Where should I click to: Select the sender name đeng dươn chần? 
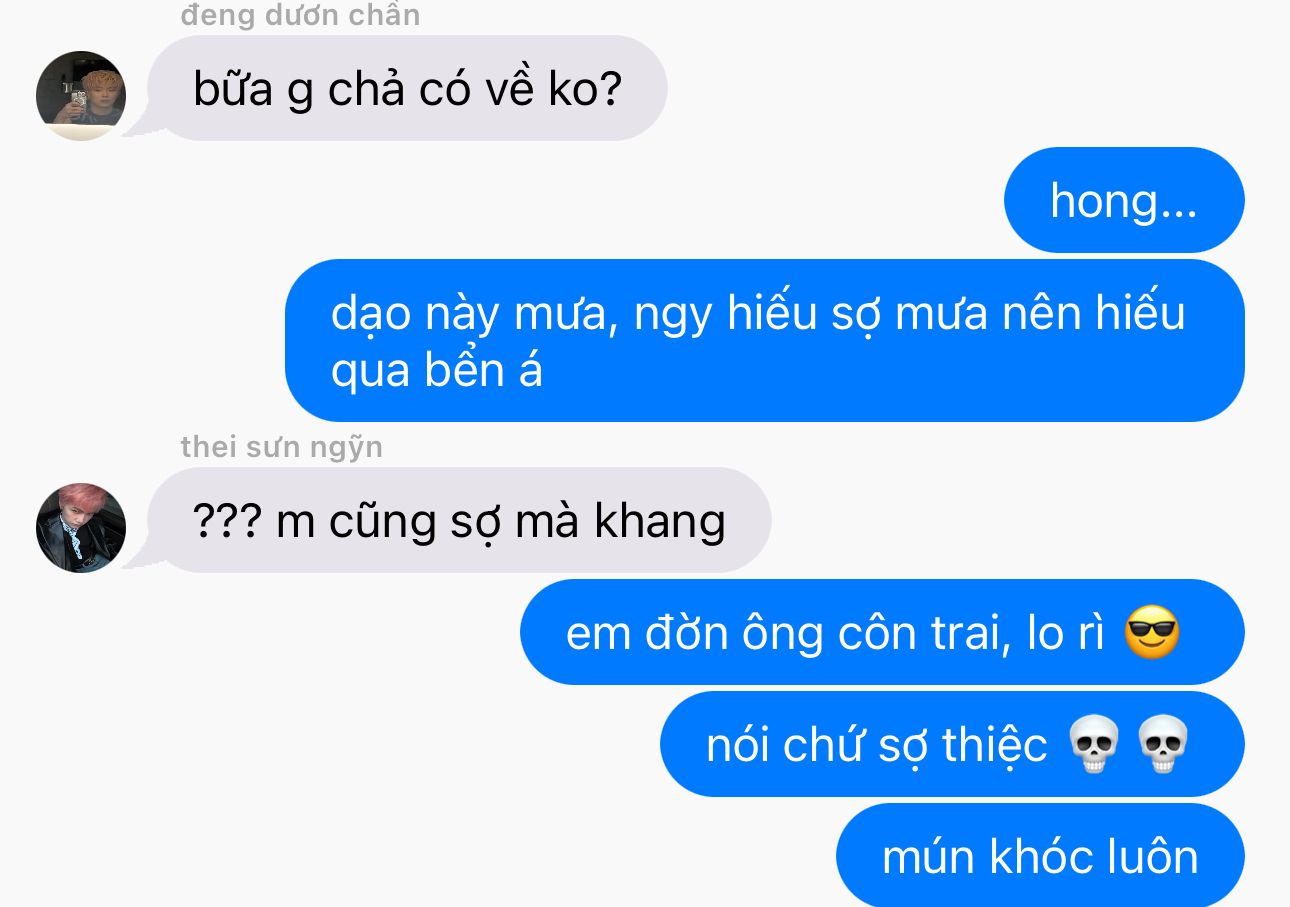tap(300, 15)
